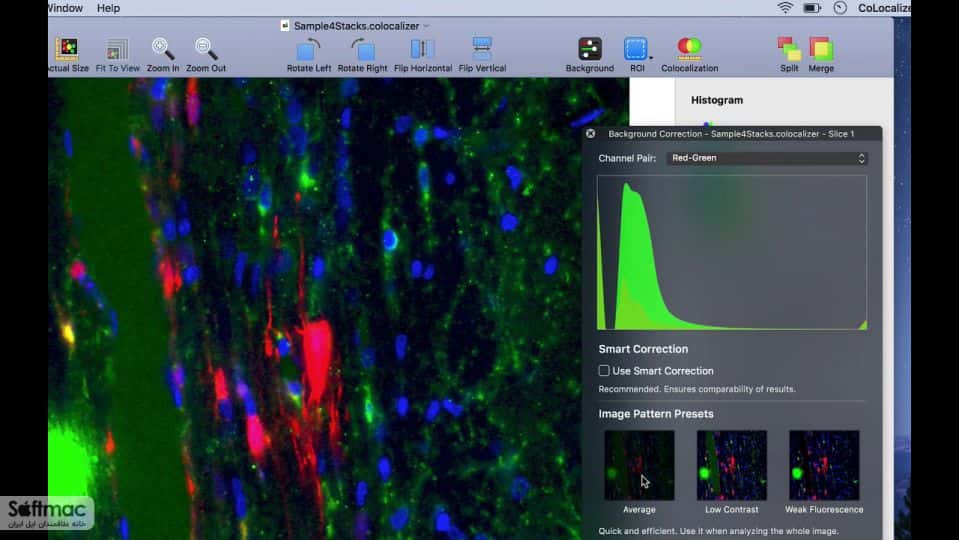
Task: Select the Fit To View icon
Action: click(x=117, y=50)
